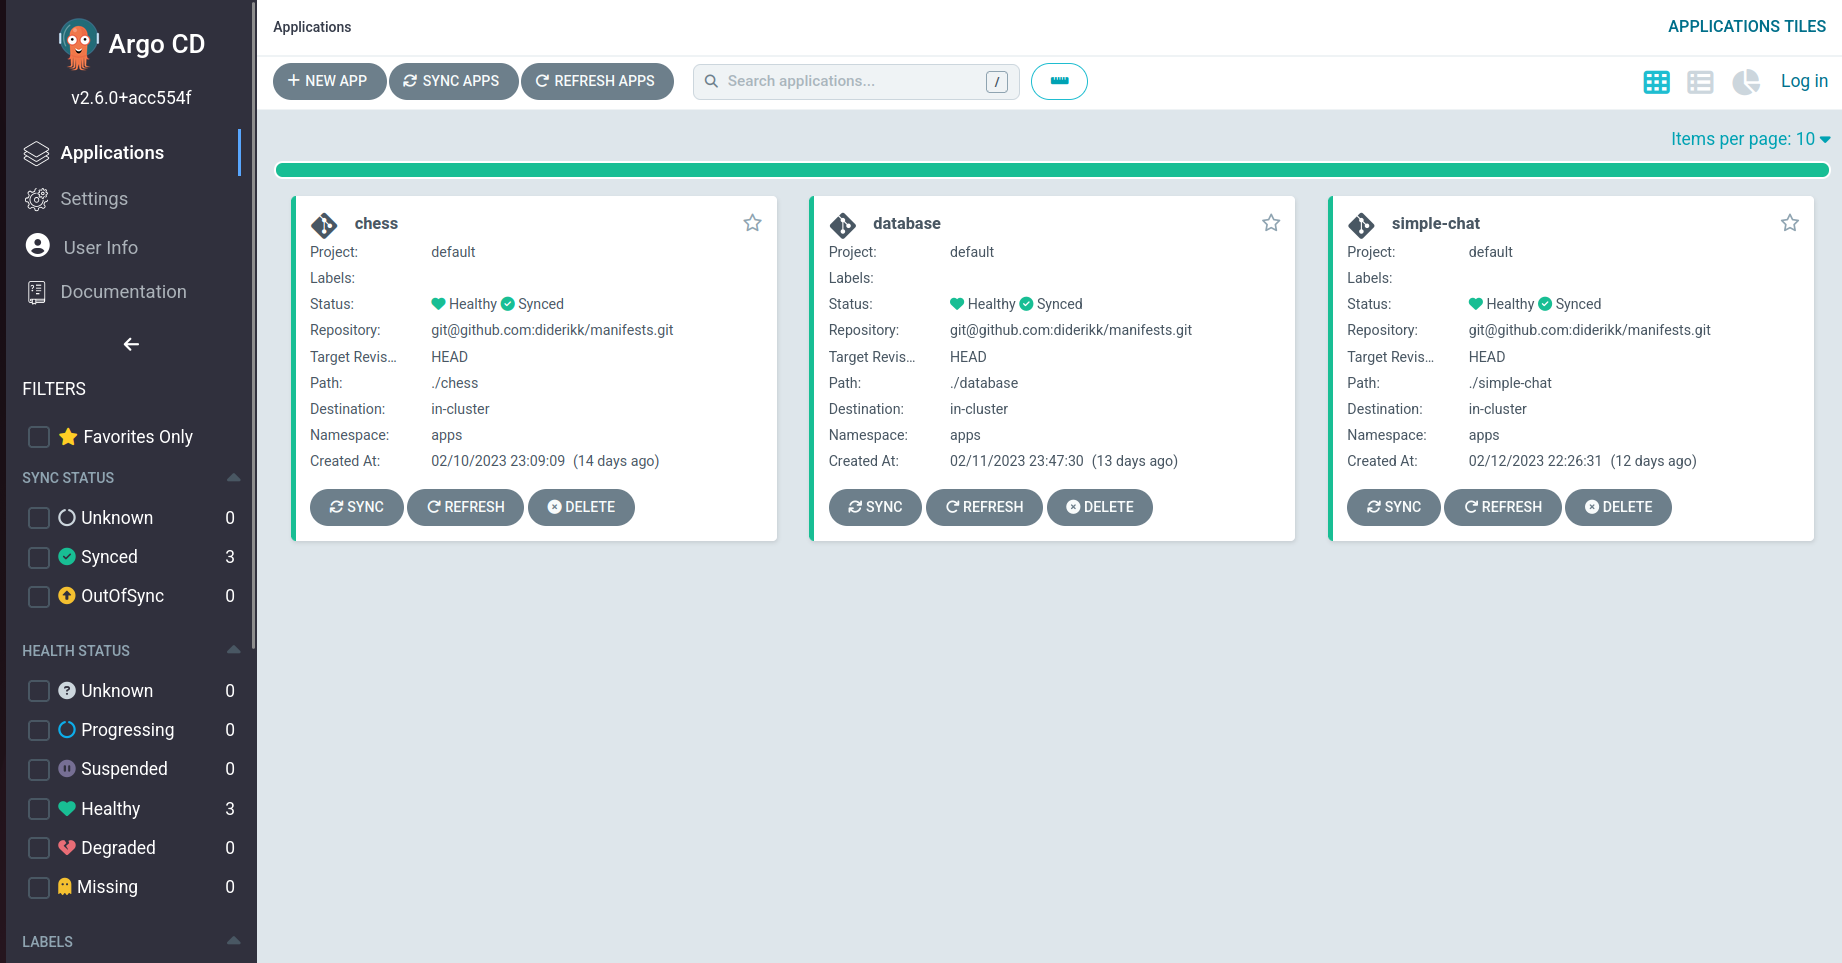The image size is (1842, 963).
Task: Click the SYNC APPS button
Action: click(452, 81)
